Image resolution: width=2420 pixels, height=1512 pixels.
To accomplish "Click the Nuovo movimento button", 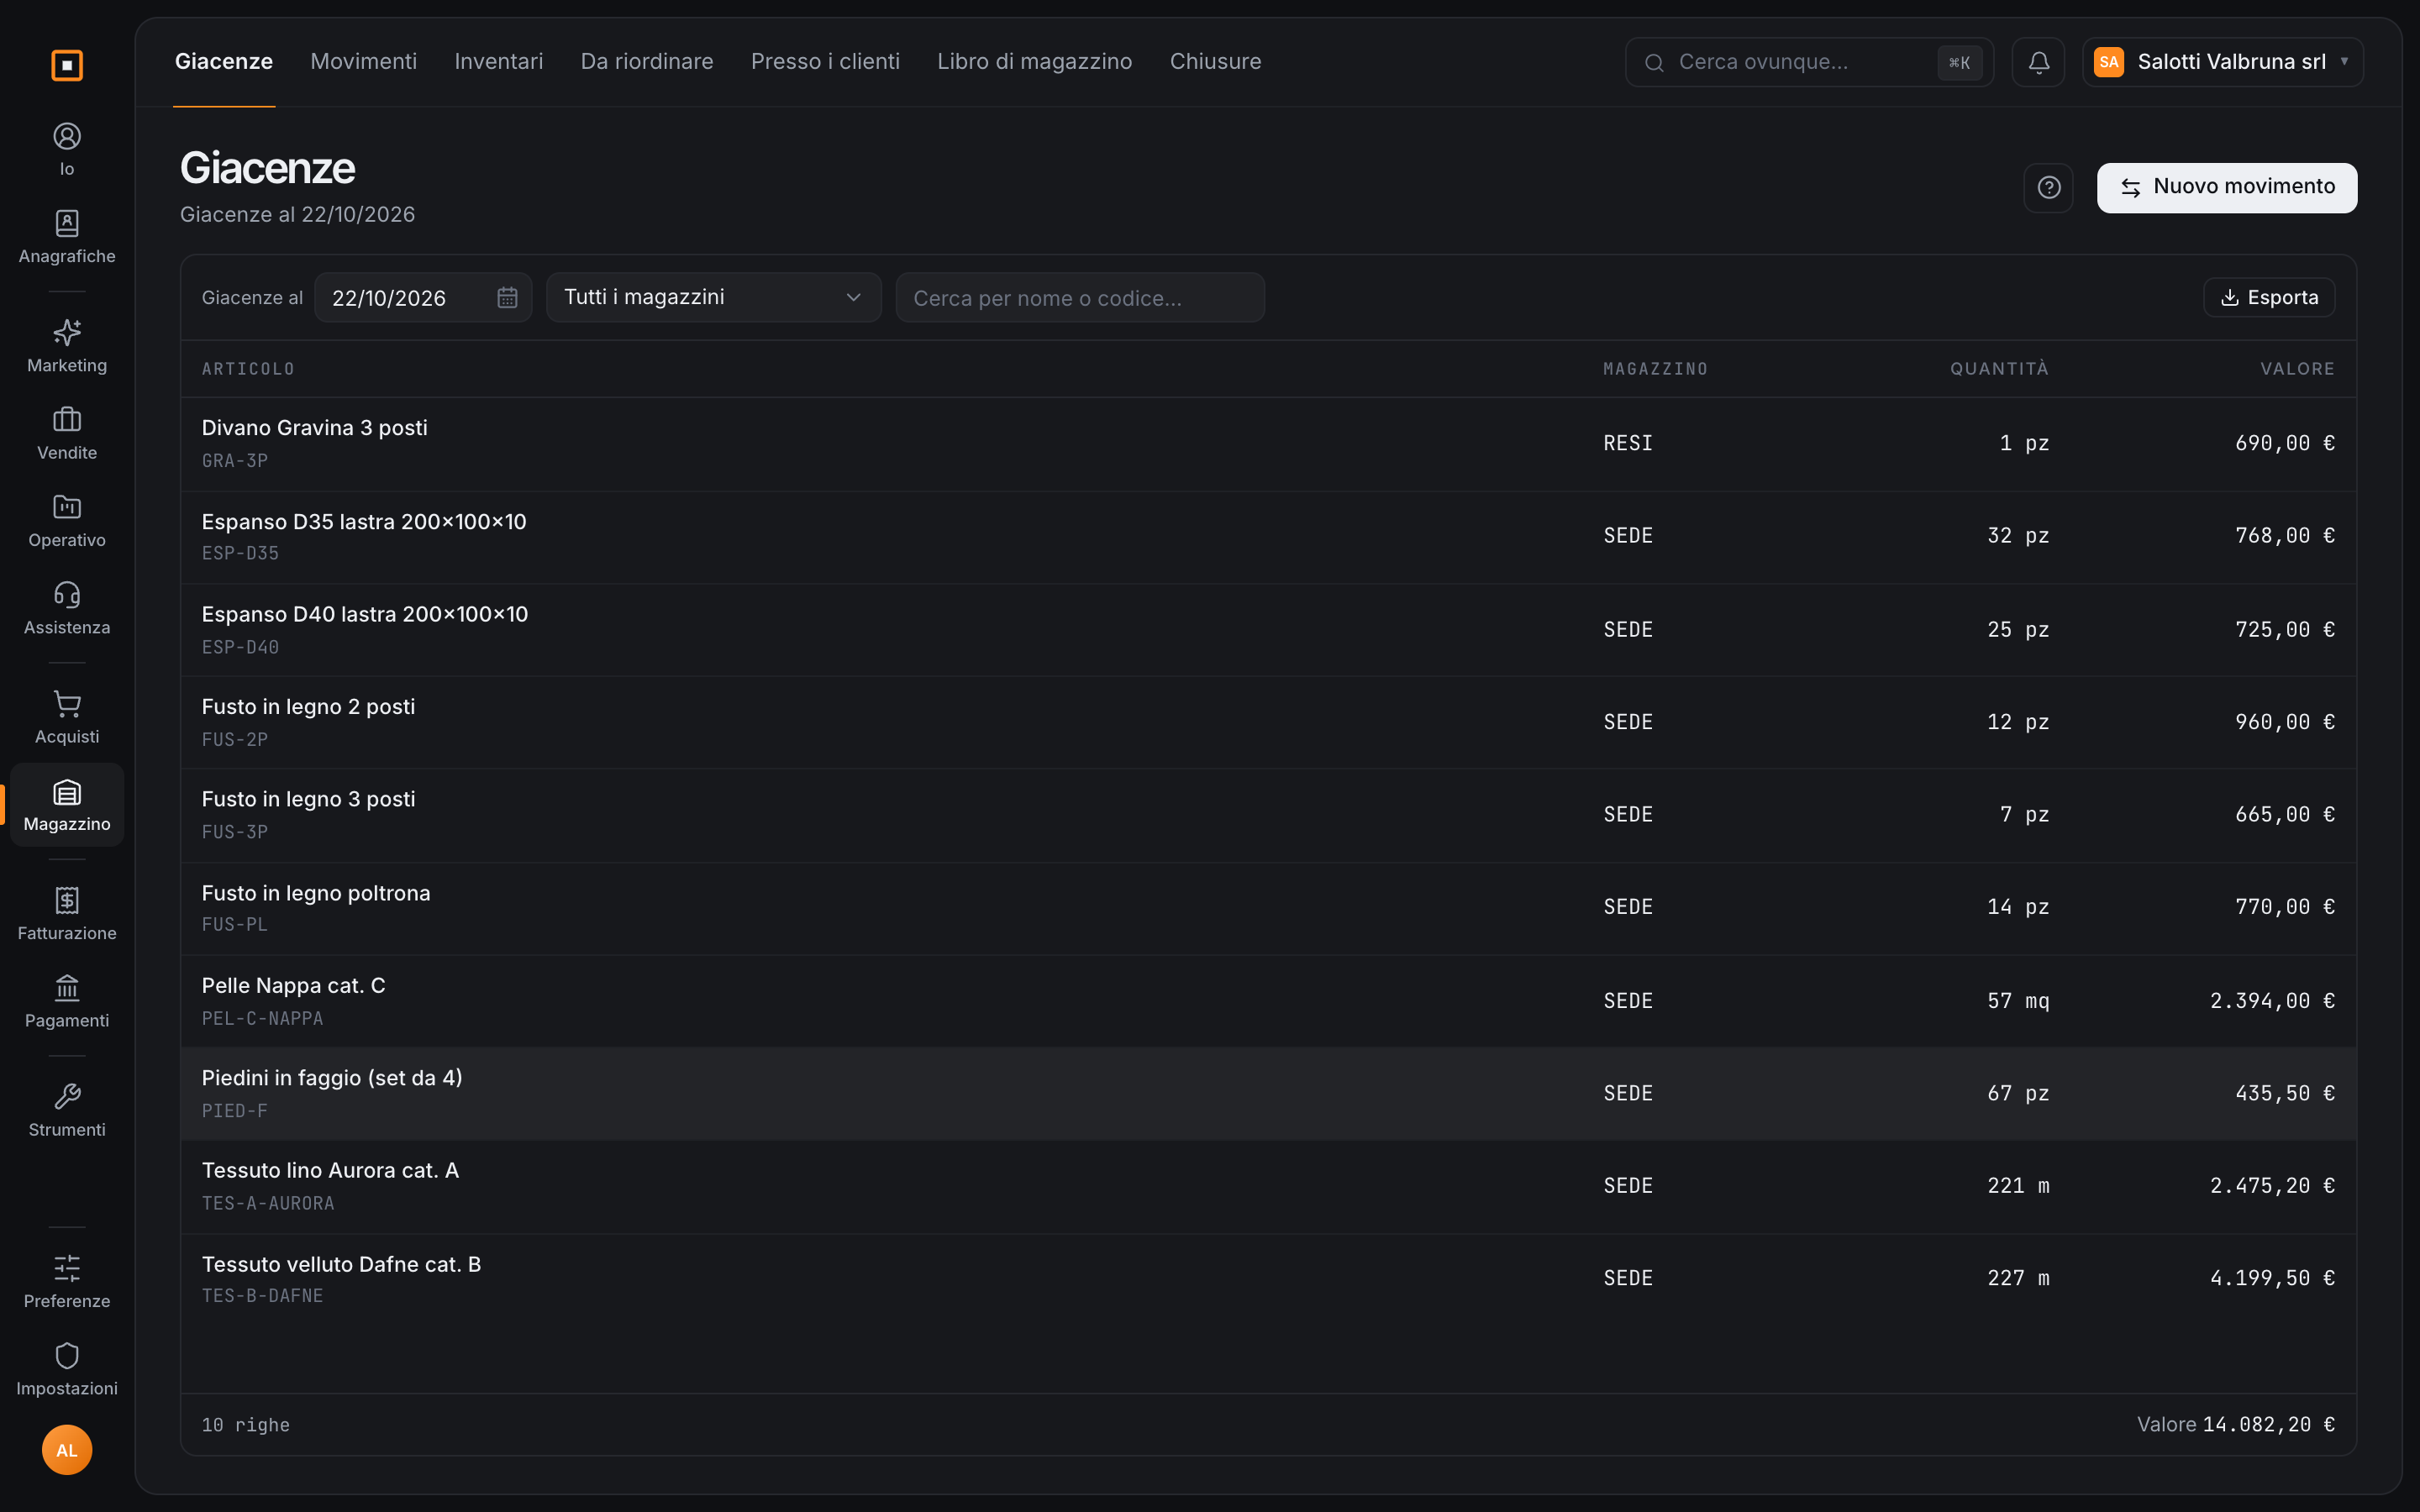I will (x=2226, y=188).
